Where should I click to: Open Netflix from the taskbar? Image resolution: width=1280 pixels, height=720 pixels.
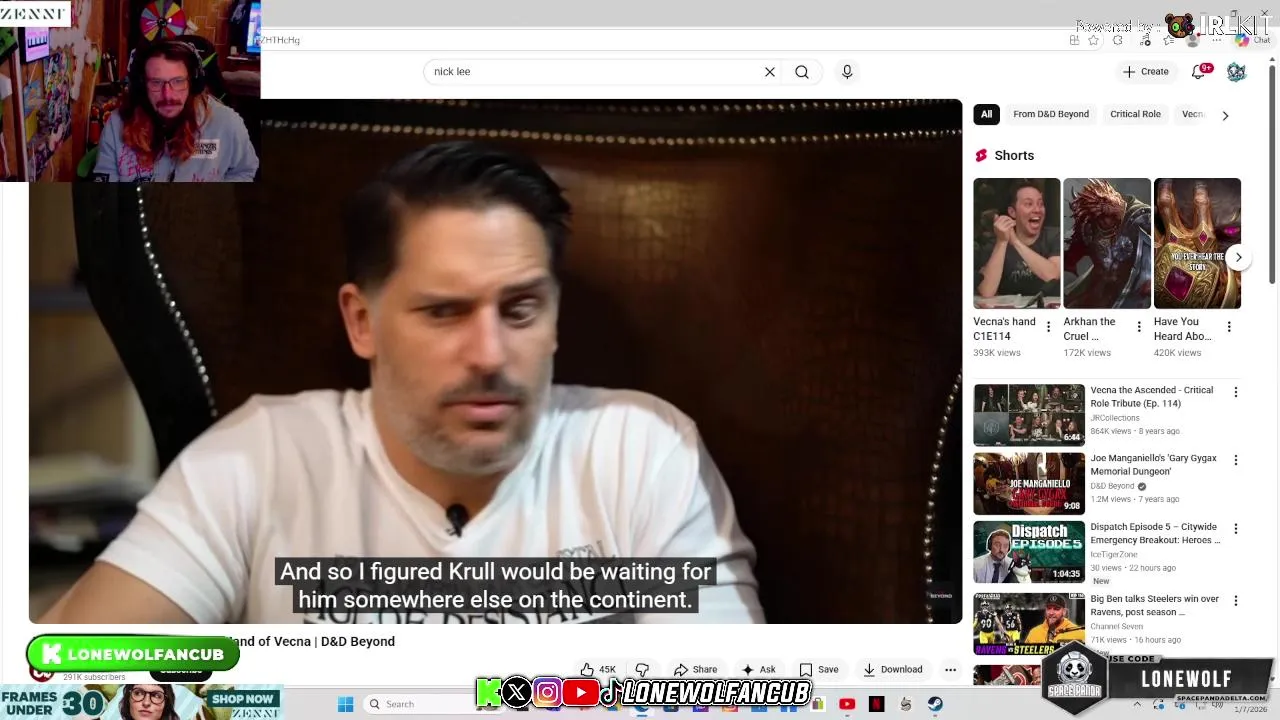[x=876, y=704]
